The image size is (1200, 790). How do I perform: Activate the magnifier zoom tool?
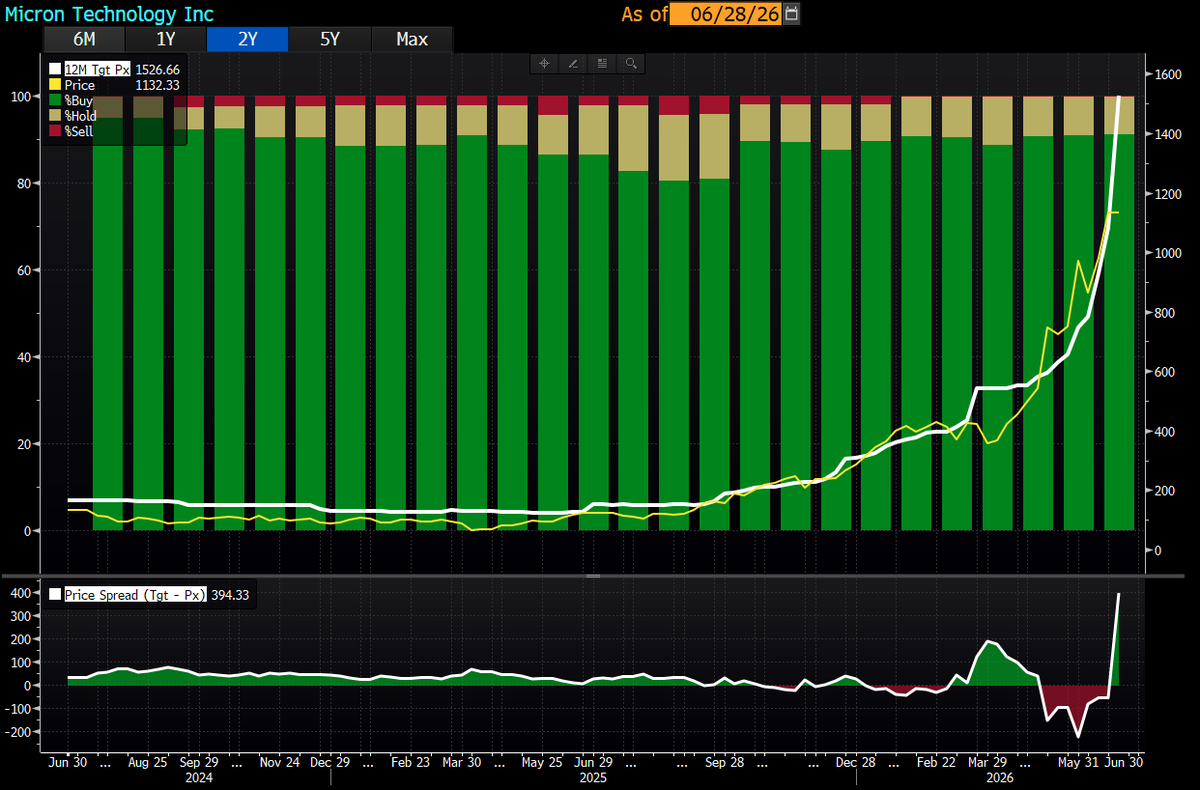tap(631, 63)
